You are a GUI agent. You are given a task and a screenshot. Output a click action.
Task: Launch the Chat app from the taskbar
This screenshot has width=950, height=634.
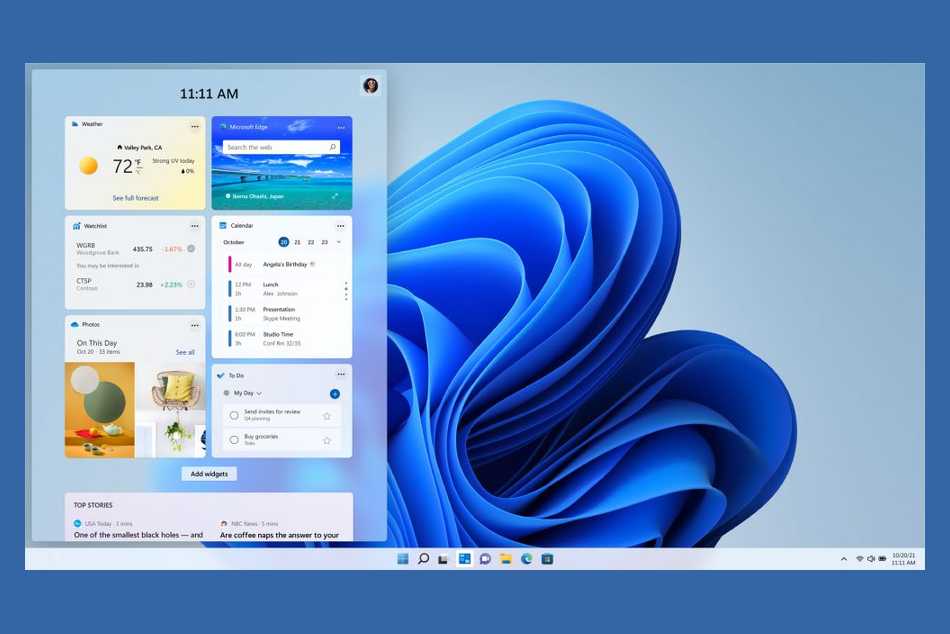click(x=485, y=559)
